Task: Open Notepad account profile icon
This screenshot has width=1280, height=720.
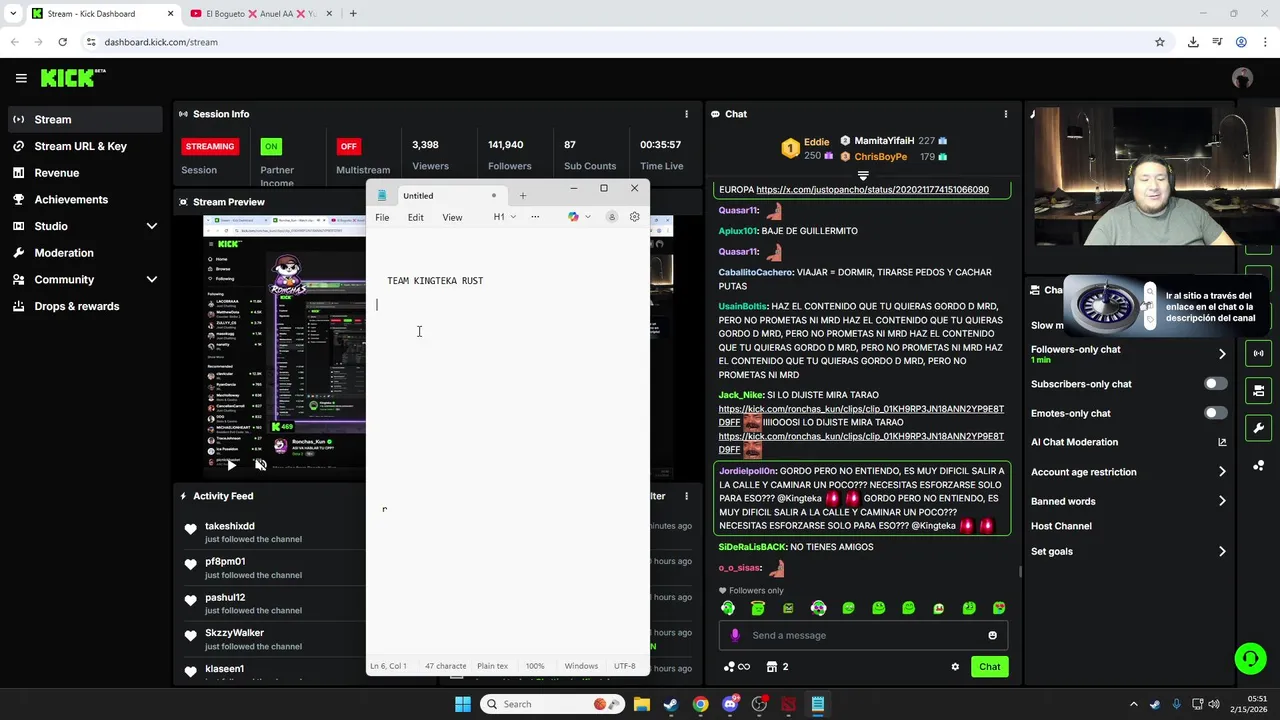Action: pyautogui.click(x=612, y=217)
